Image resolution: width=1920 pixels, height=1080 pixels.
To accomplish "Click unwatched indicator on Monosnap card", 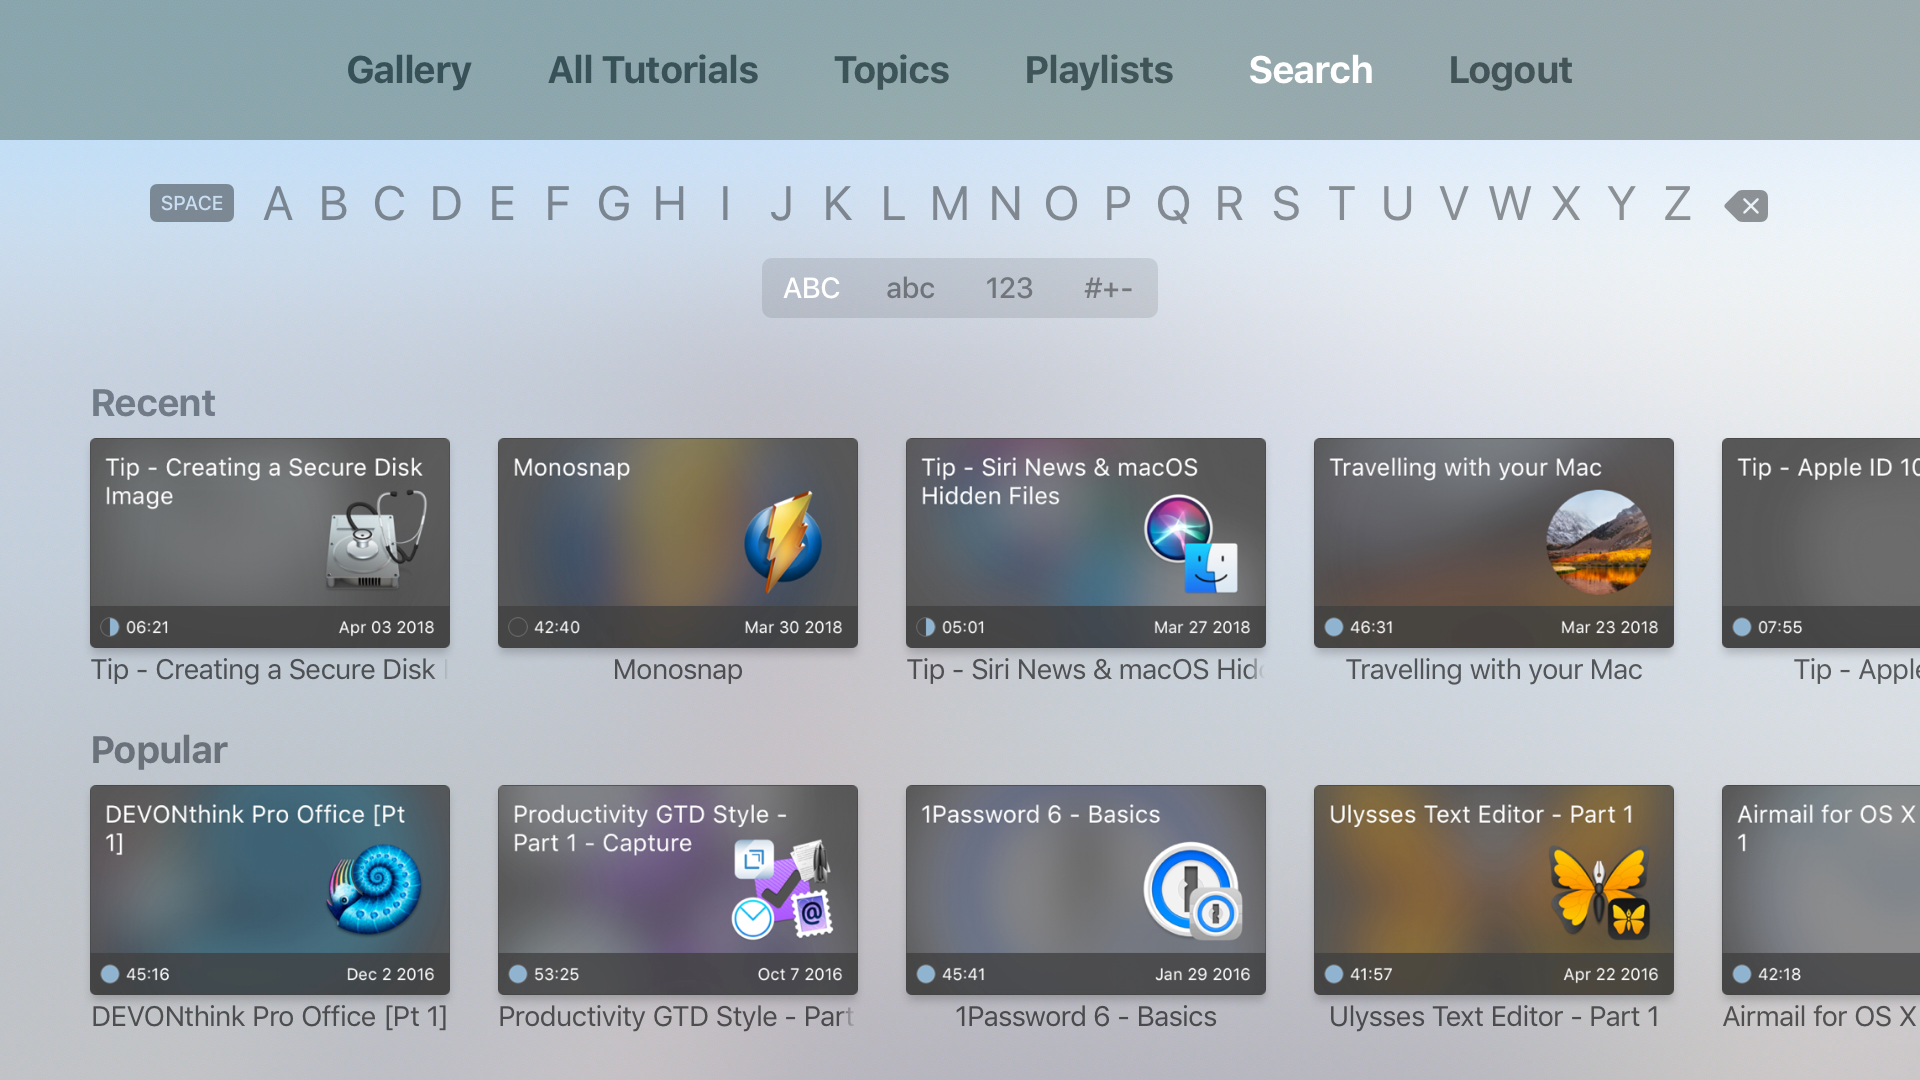I will pyautogui.click(x=518, y=627).
